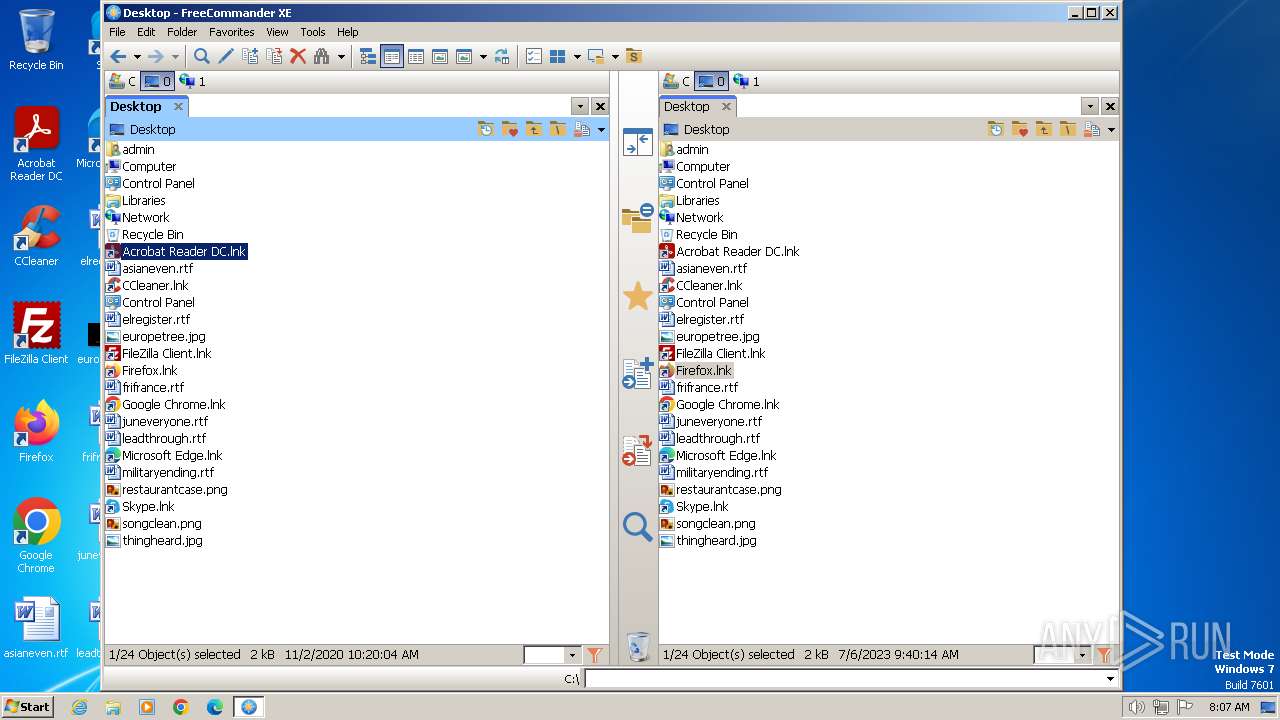
Task: Go forward with the Forward arrow
Action: click(x=155, y=57)
